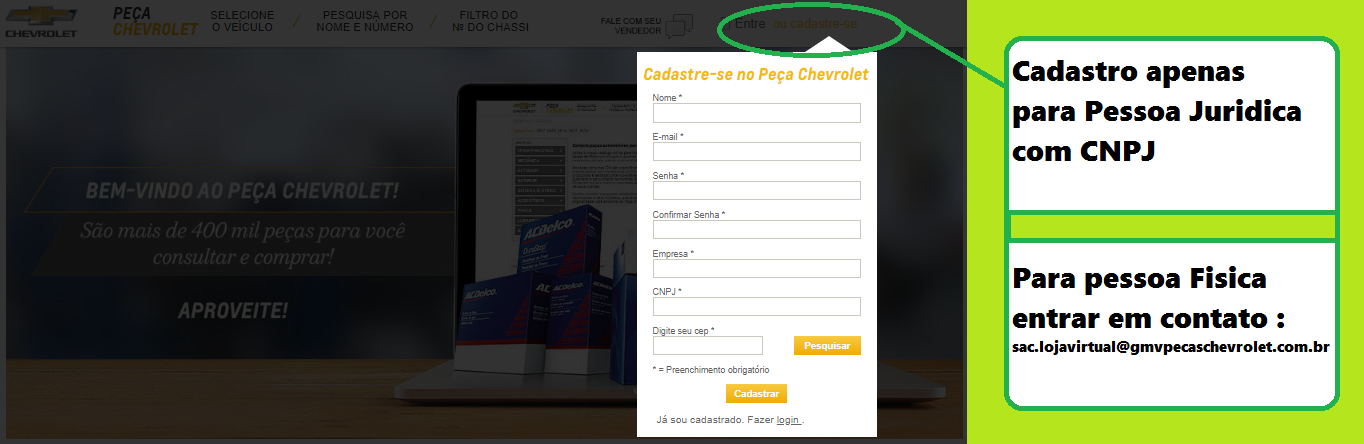The height and width of the screenshot is (444, 1364).
Task: Focus the E-mail input field
Action: [x=757, y=152]
